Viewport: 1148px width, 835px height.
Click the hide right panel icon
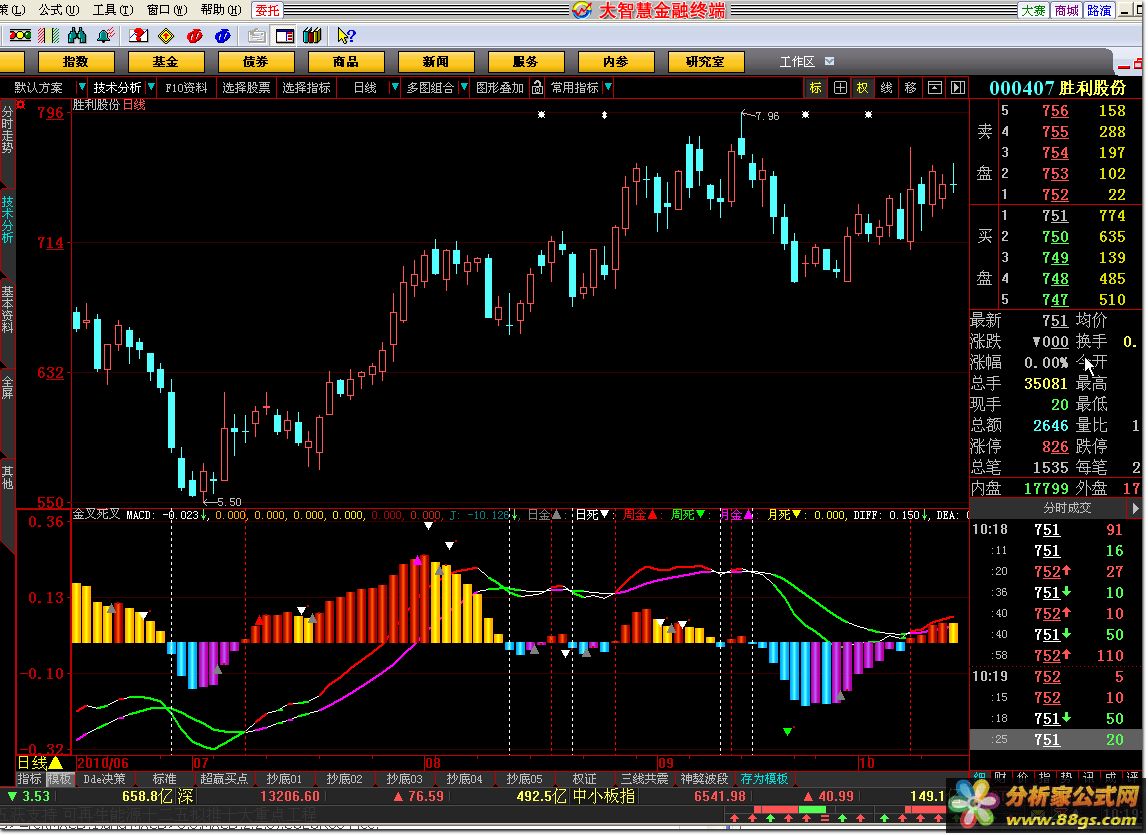coord(958,87)
